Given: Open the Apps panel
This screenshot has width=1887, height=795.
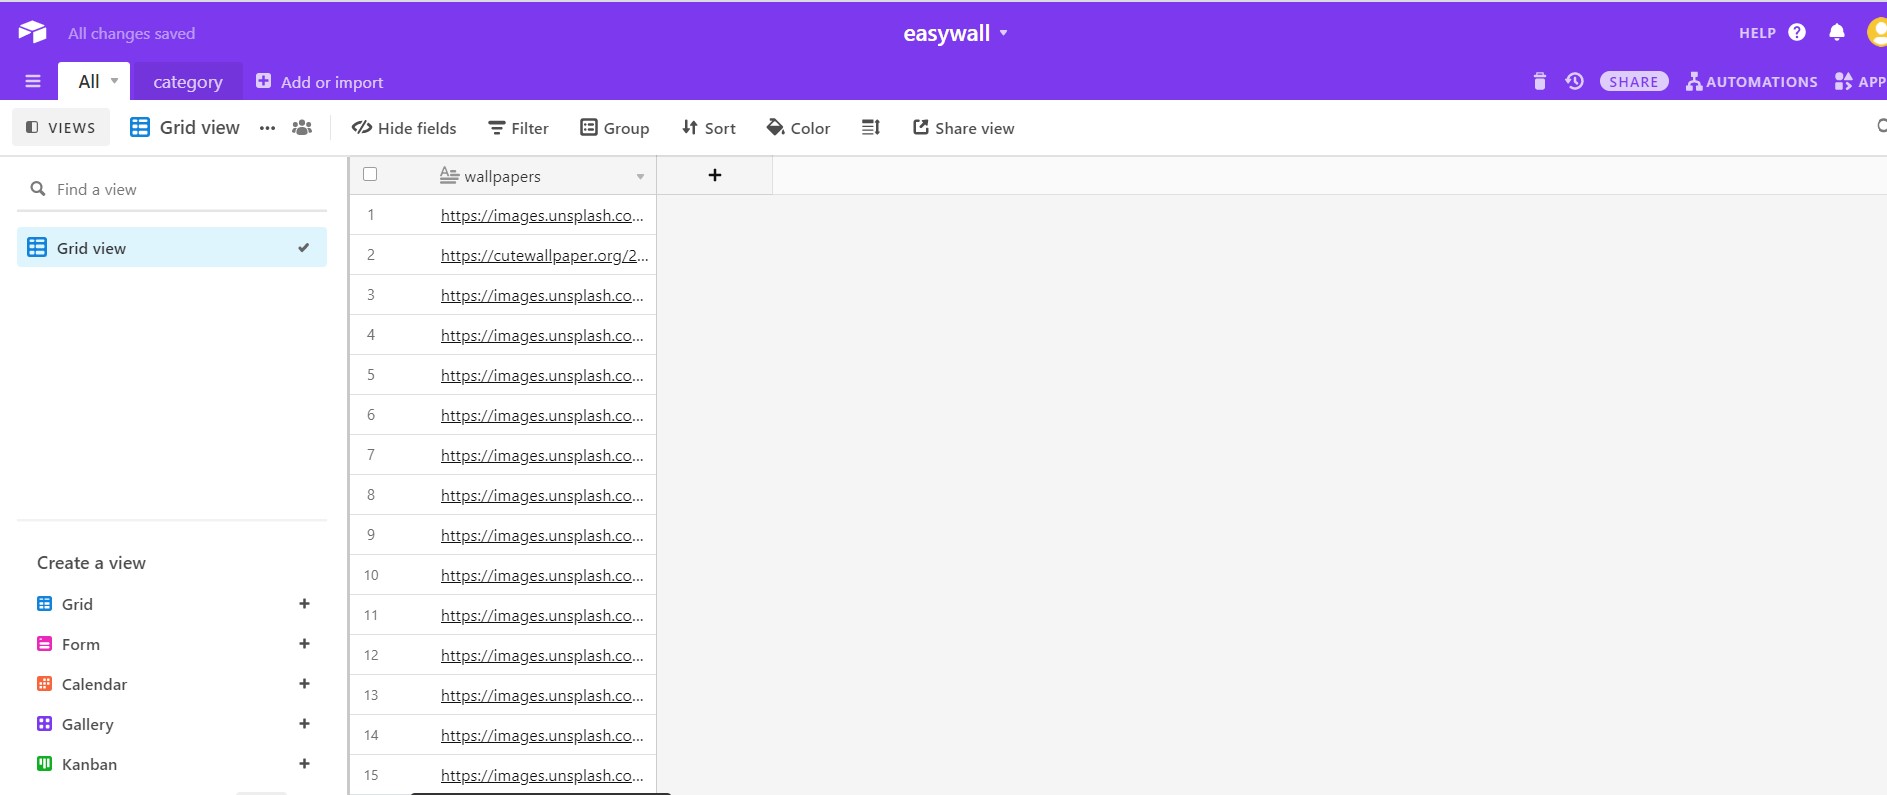Looking at the screenshot, I should pyautogui.click(x=1861, y=82).
